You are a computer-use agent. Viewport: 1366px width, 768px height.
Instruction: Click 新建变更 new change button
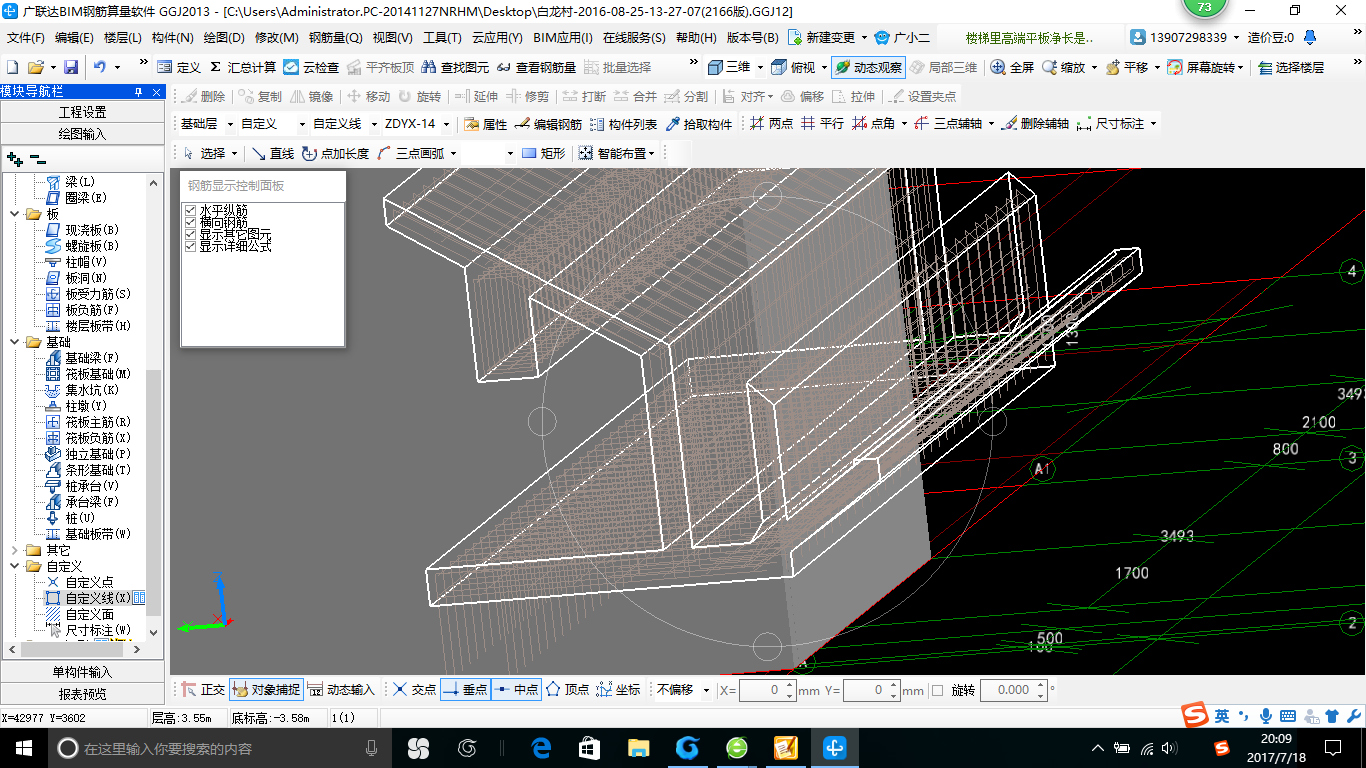coord(822,38)
